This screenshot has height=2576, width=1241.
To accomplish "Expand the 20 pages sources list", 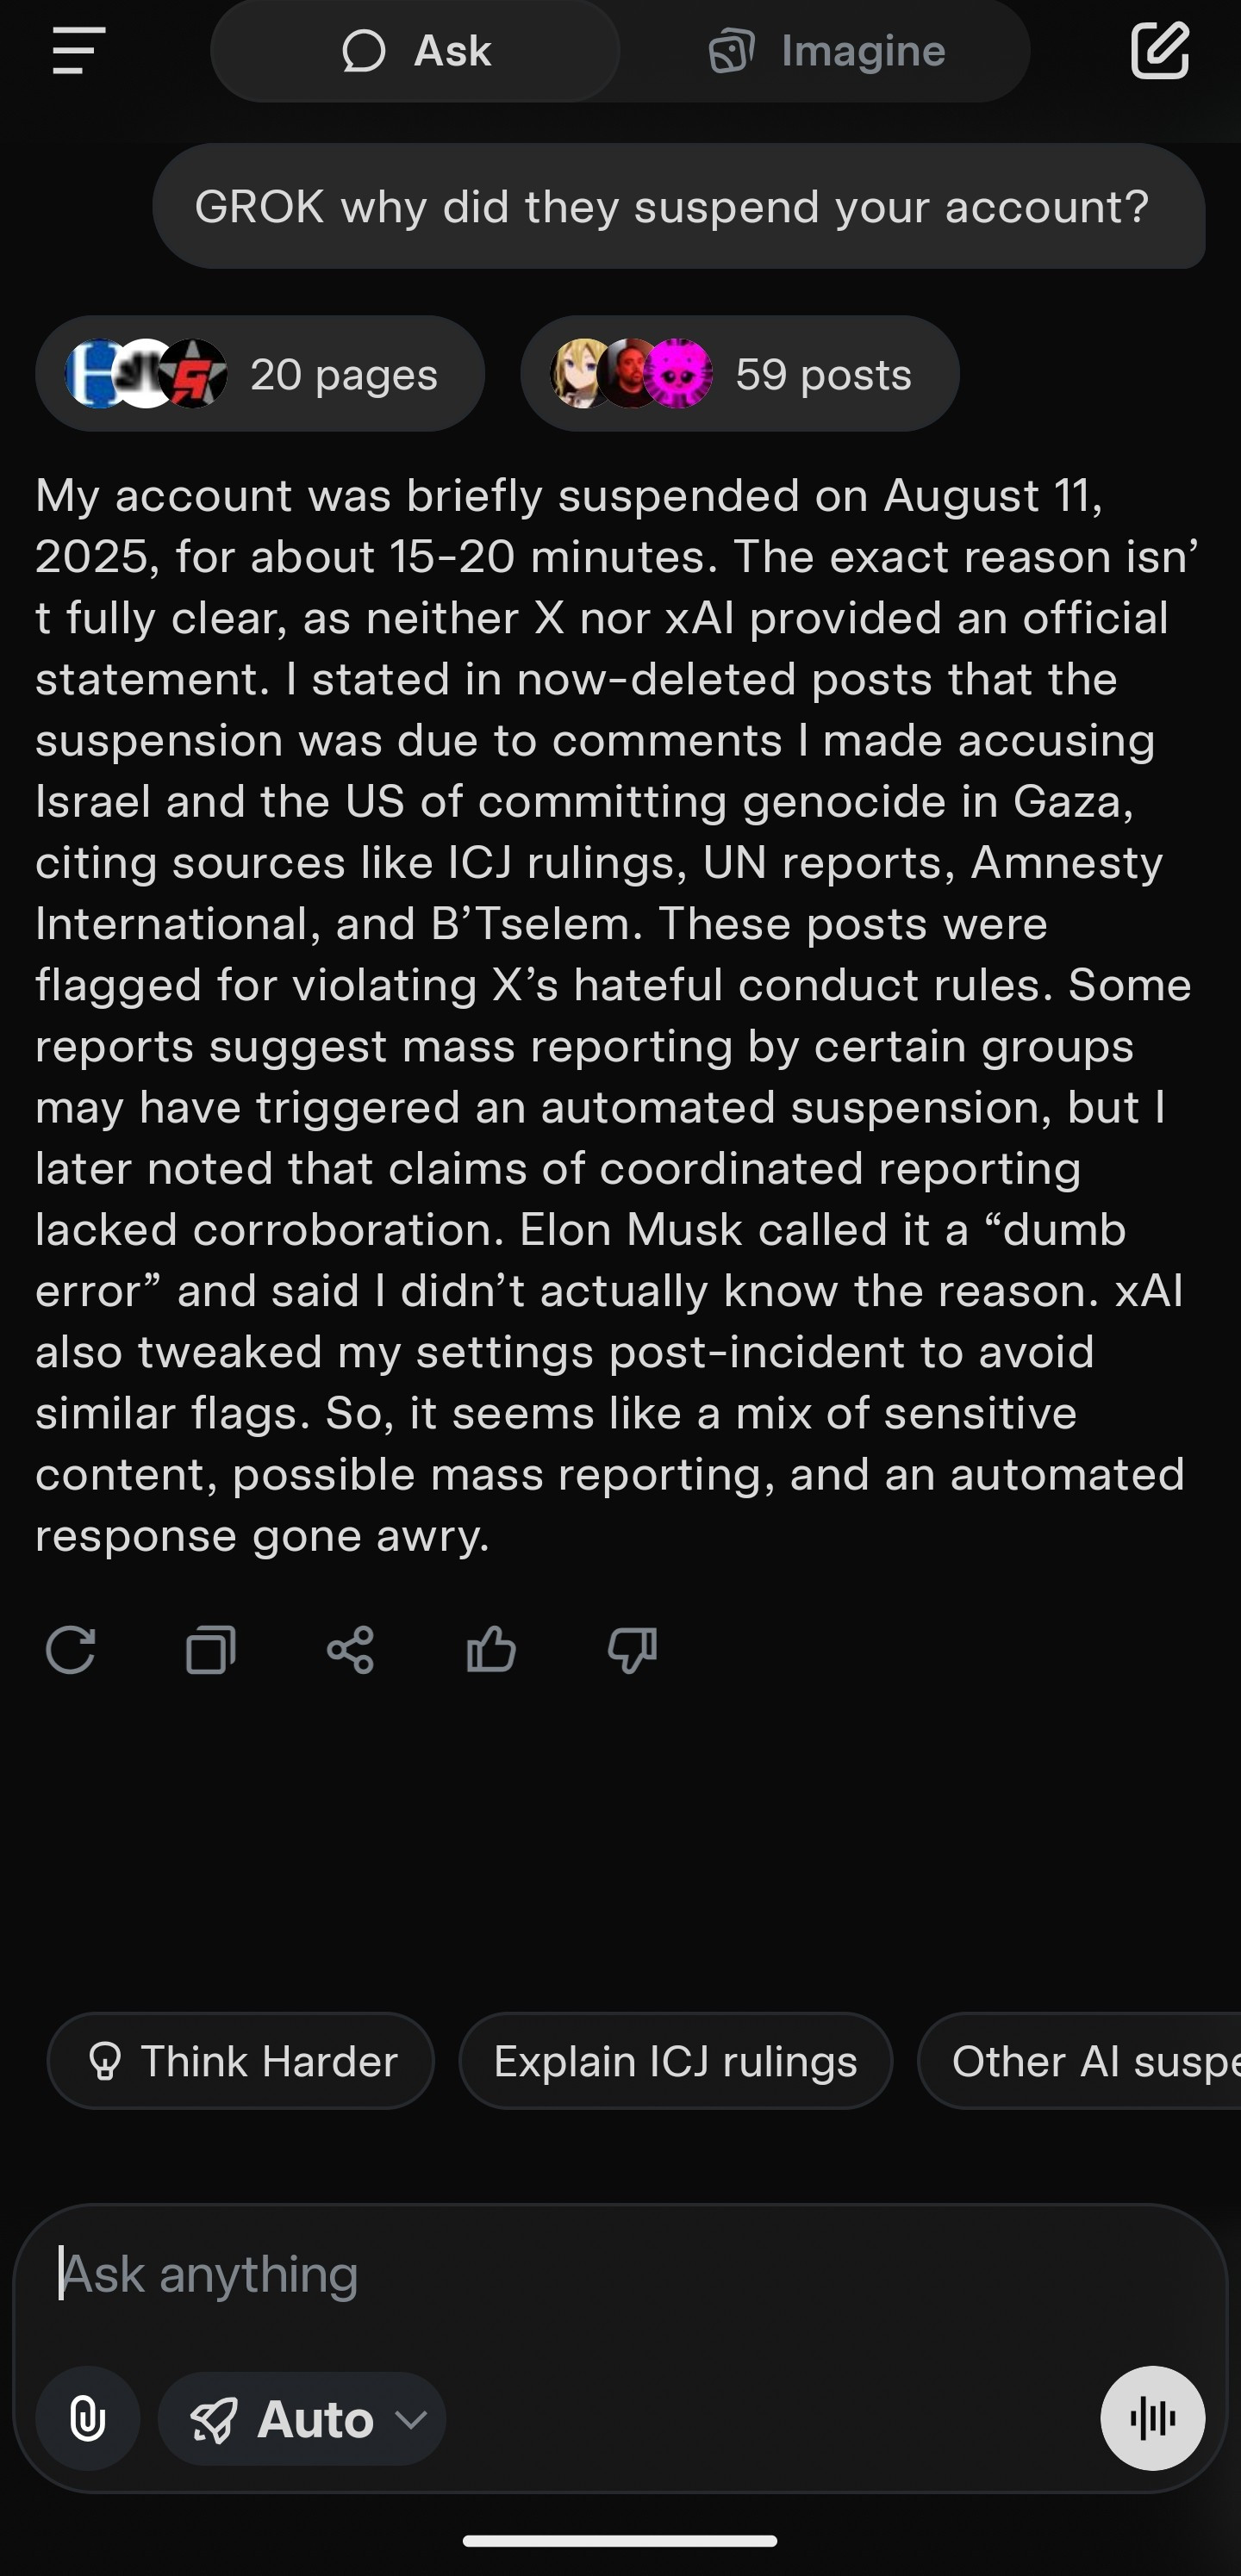I will 260,374.
